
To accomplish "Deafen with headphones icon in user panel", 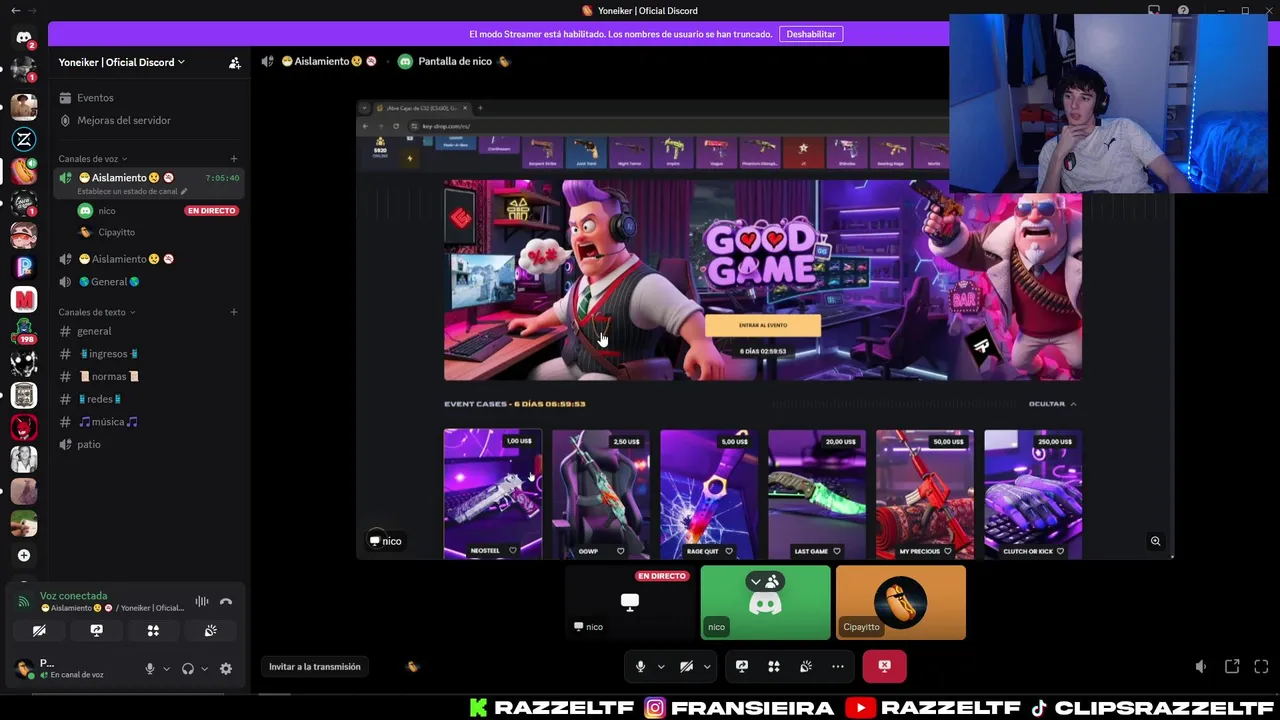I will (187, 669).
